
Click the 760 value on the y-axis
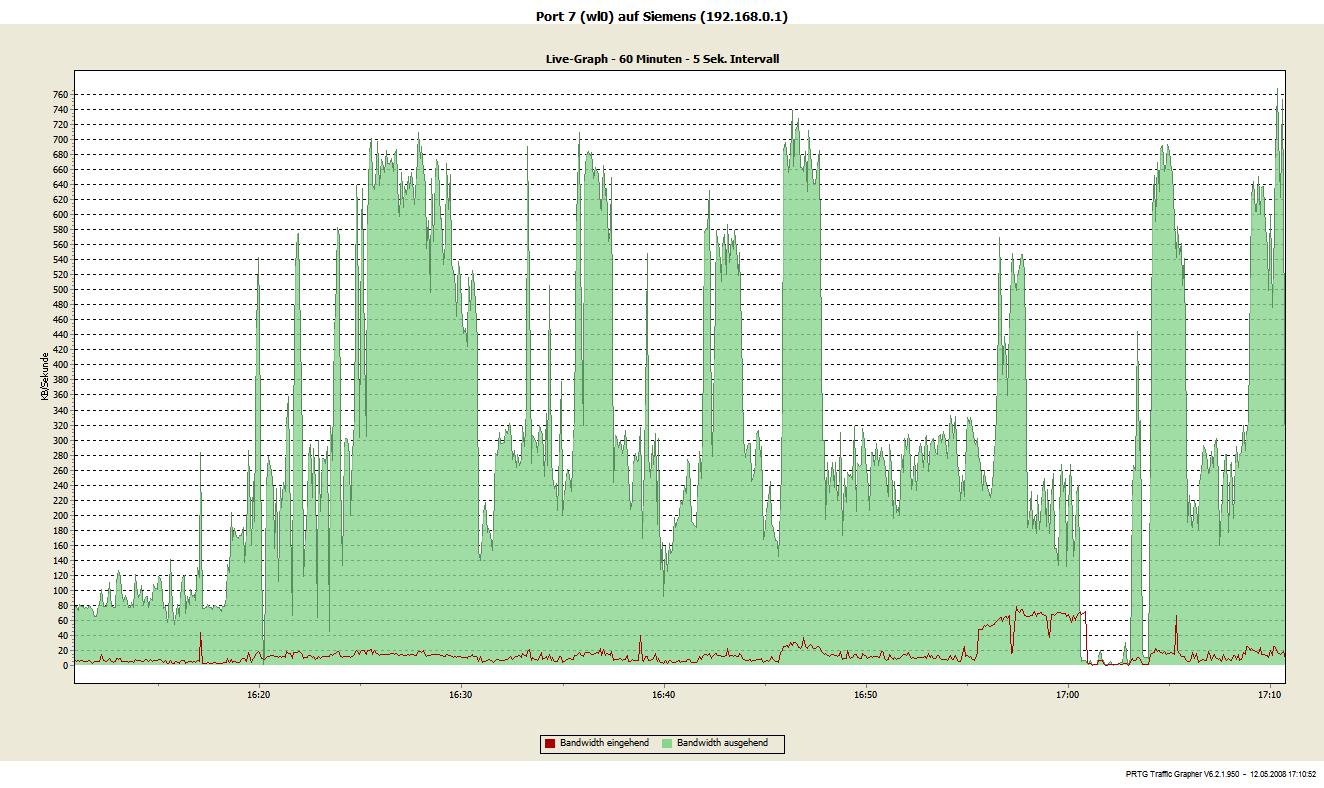click(59, 95)
